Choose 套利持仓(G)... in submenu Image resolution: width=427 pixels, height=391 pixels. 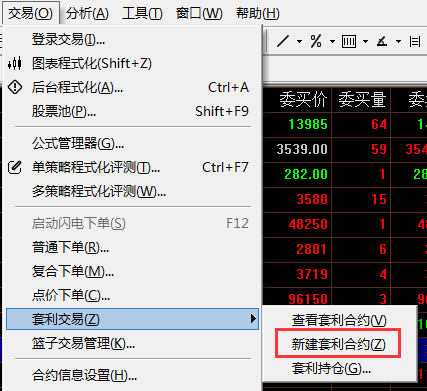click(339, 368)
